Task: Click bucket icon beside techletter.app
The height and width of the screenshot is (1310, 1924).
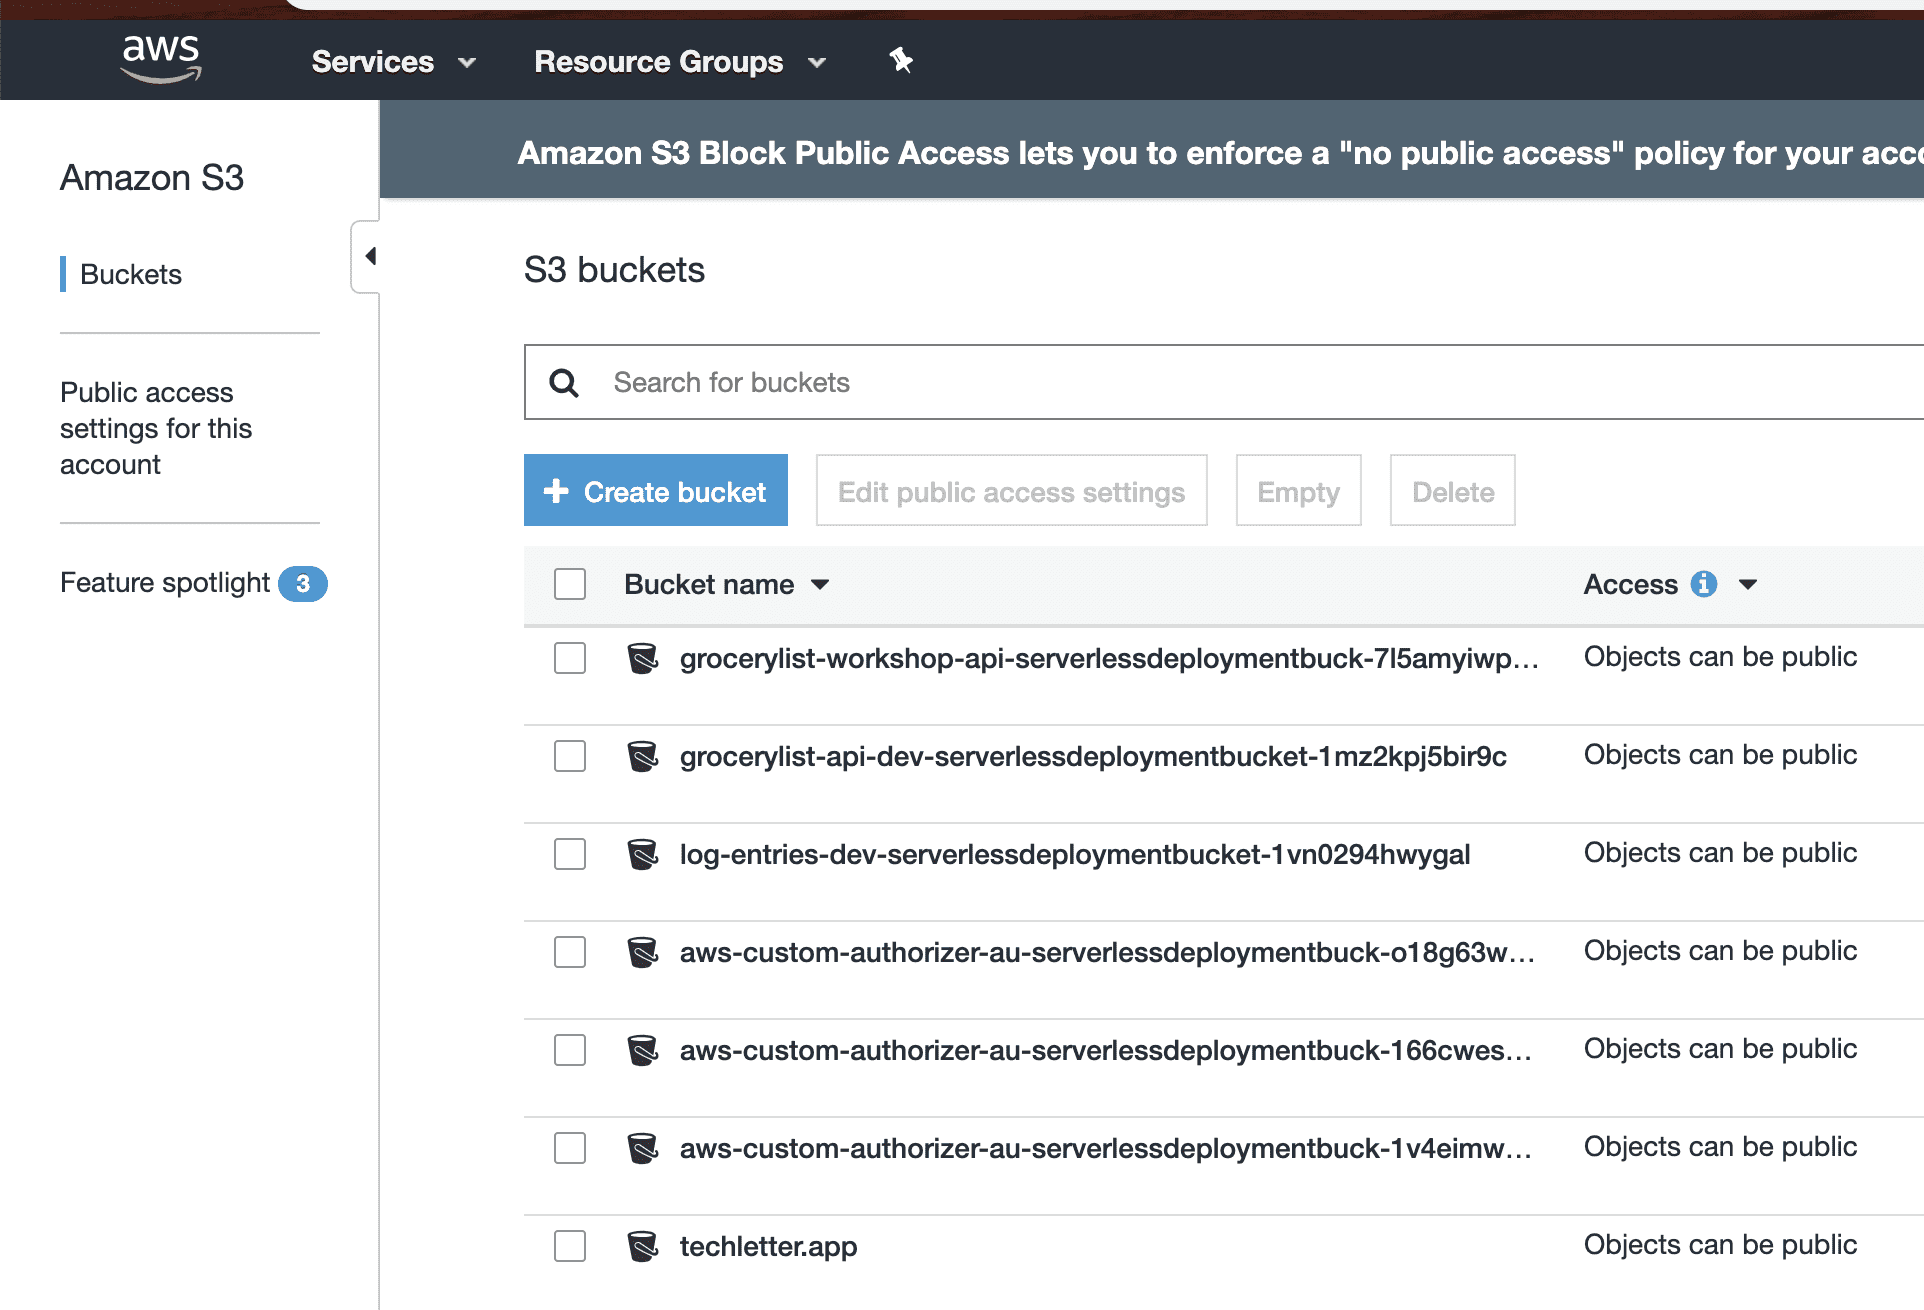Action: pyautogui.click(x=642, y=1246)
